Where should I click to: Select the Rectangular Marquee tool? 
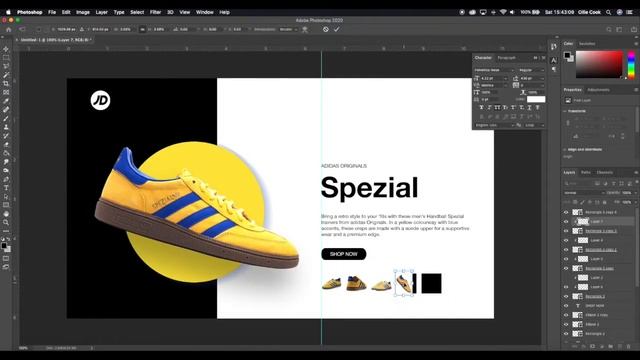[6, 58]
